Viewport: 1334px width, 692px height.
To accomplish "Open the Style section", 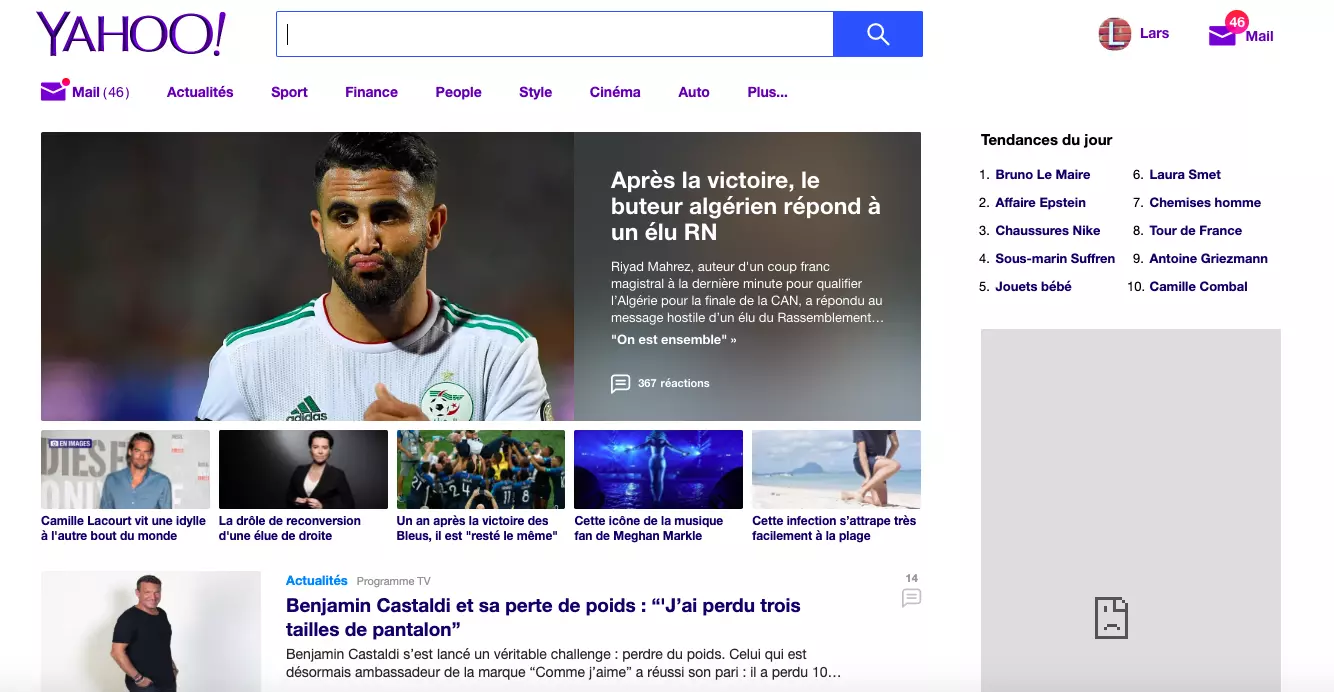I will (x=535, y=92).
